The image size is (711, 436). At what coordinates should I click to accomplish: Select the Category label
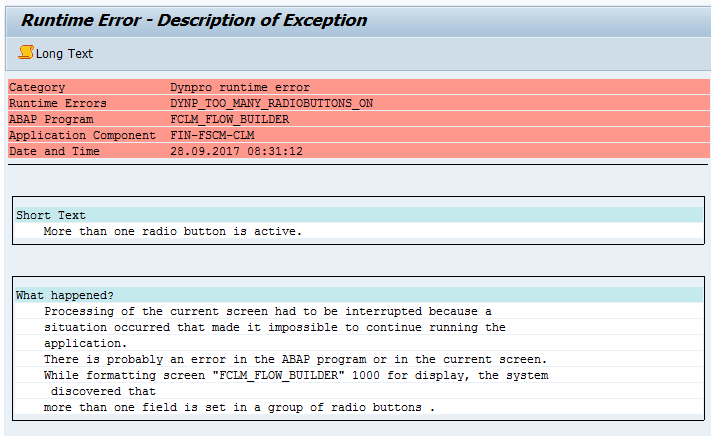pyautogui.click(x=37, y=87)
